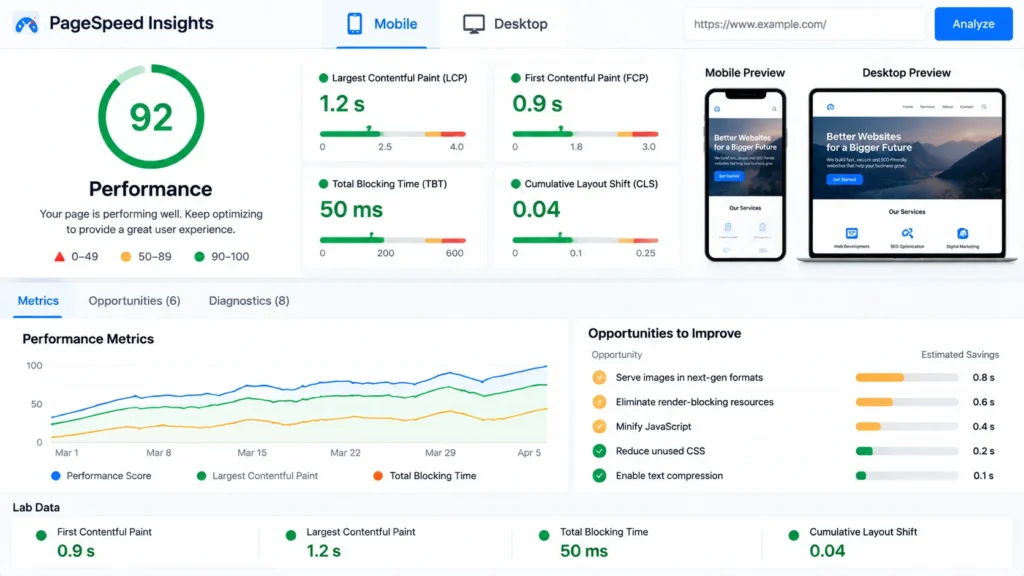Switch to the Desktop tab

click(x=505, y=24)
